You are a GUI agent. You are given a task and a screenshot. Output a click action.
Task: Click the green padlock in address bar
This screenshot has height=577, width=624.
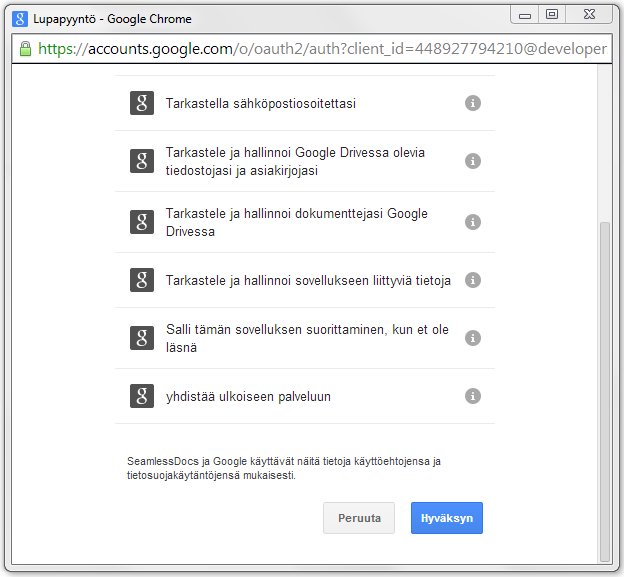coord(25,49)
